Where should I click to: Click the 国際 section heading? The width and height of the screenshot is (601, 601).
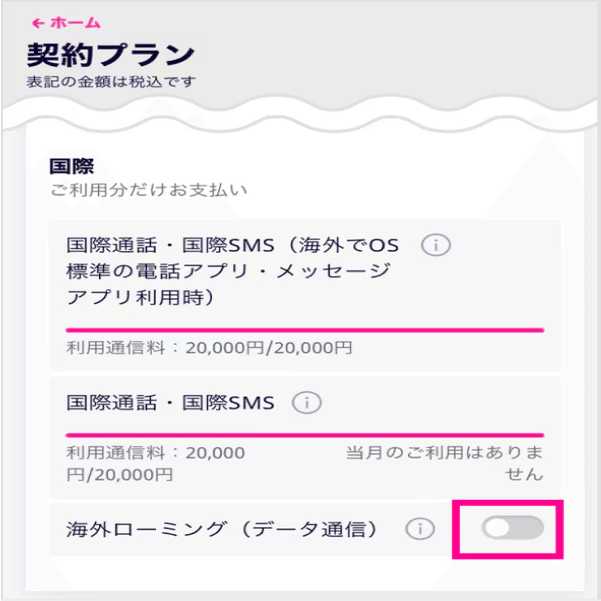(x=72, y=166)
